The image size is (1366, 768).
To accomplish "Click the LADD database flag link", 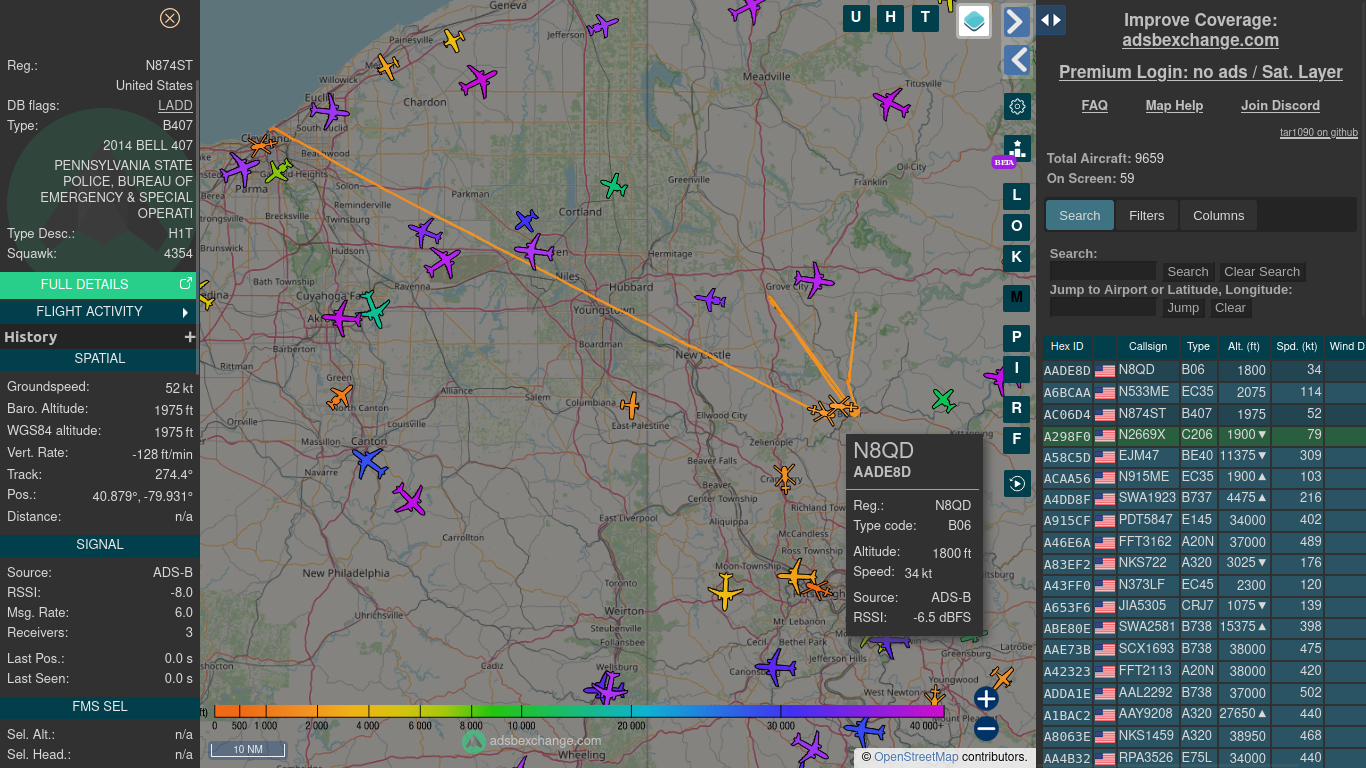I will (175, 105).
